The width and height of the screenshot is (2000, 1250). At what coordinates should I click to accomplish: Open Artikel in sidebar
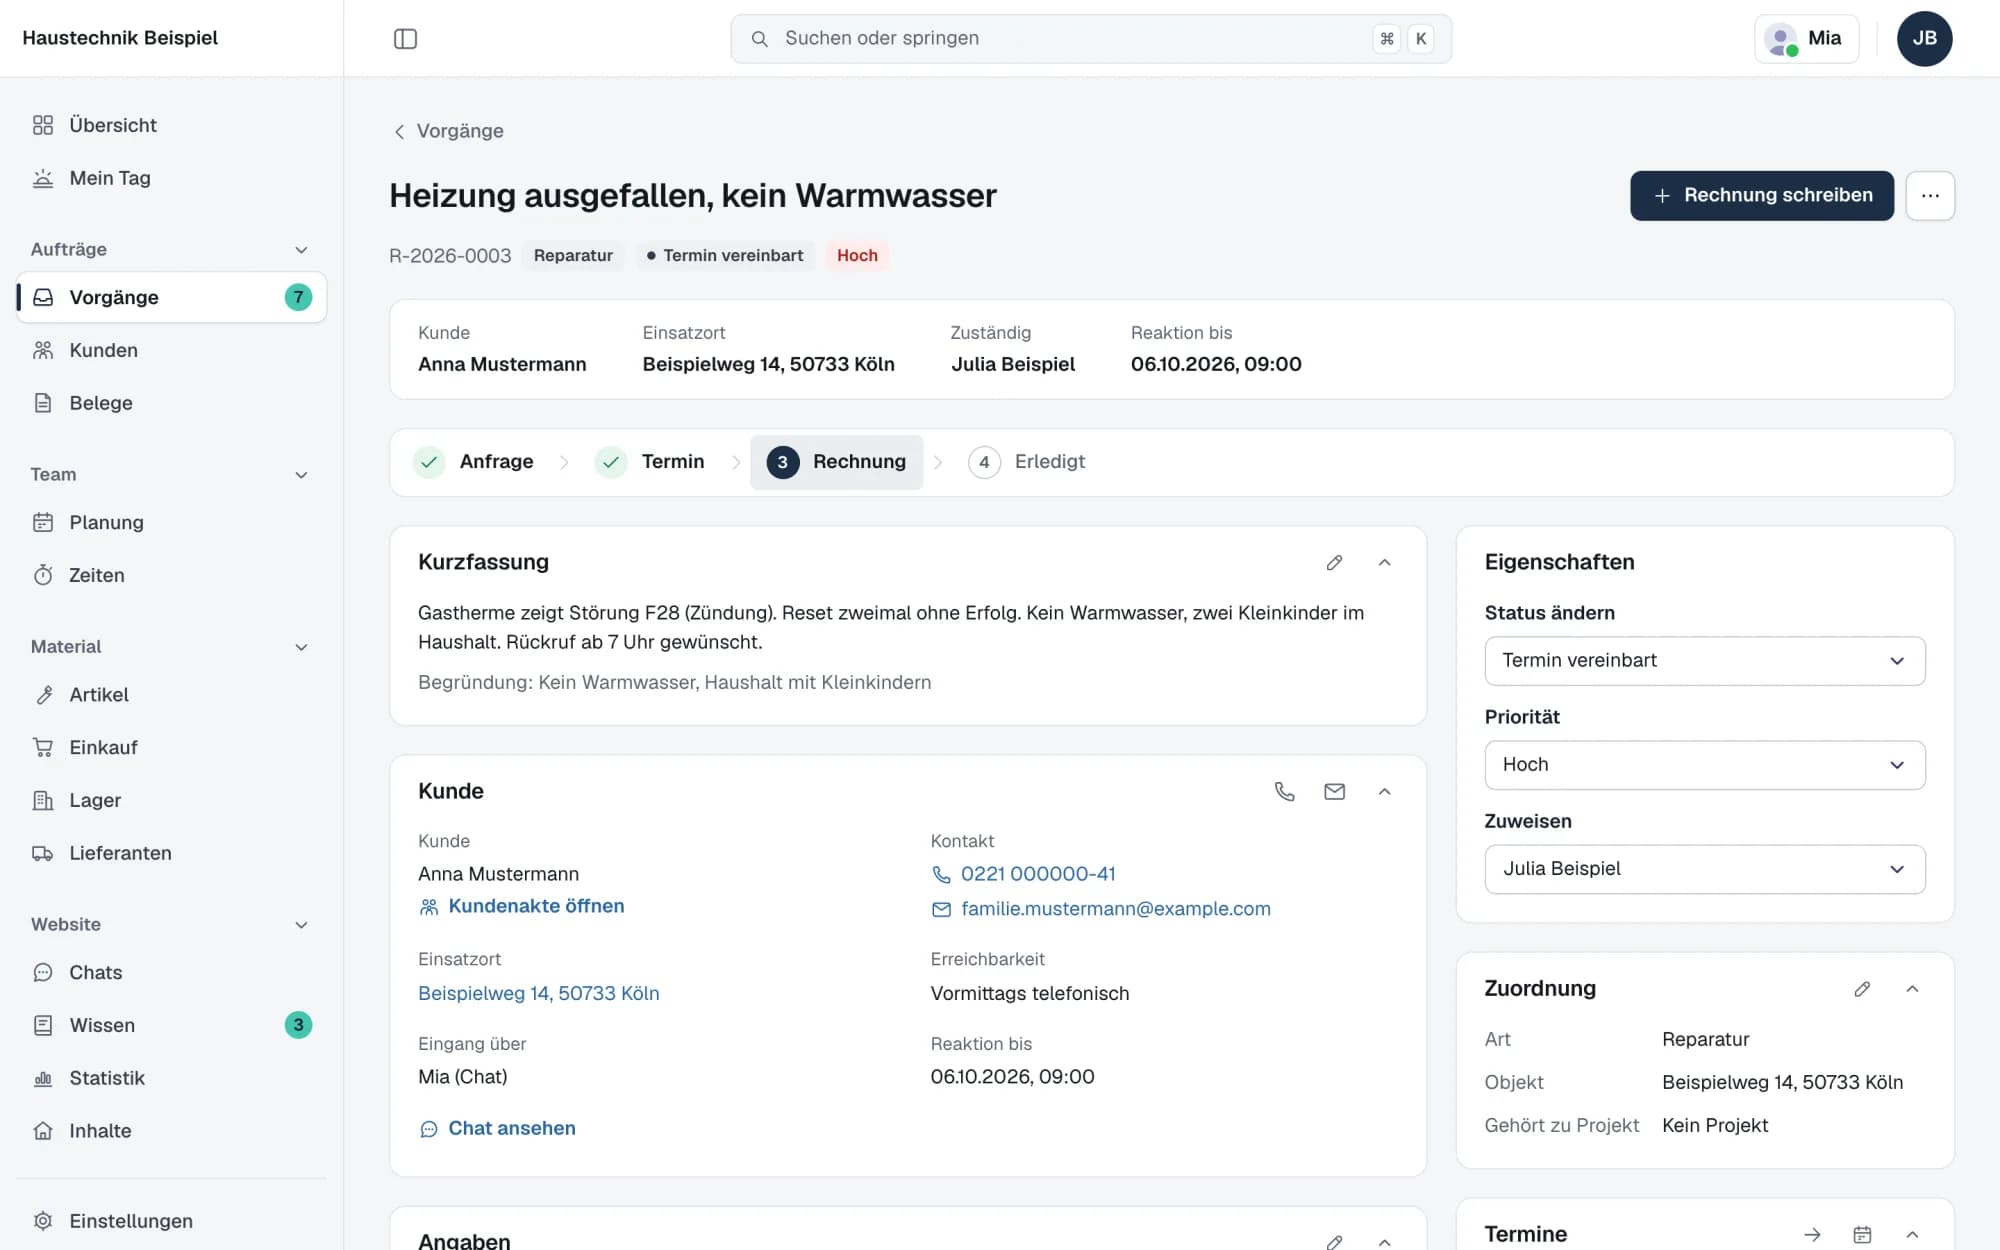[171, 695]
